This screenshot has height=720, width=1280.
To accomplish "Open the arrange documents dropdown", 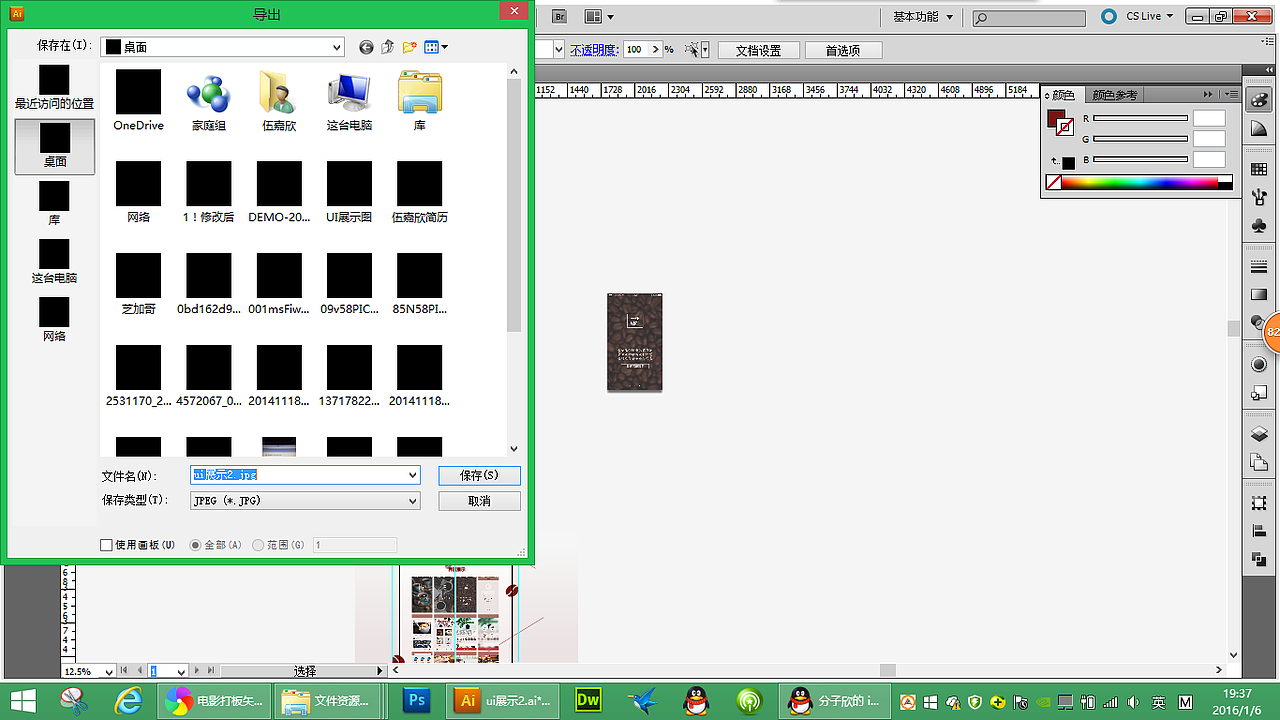I will [x=598, y=16].
